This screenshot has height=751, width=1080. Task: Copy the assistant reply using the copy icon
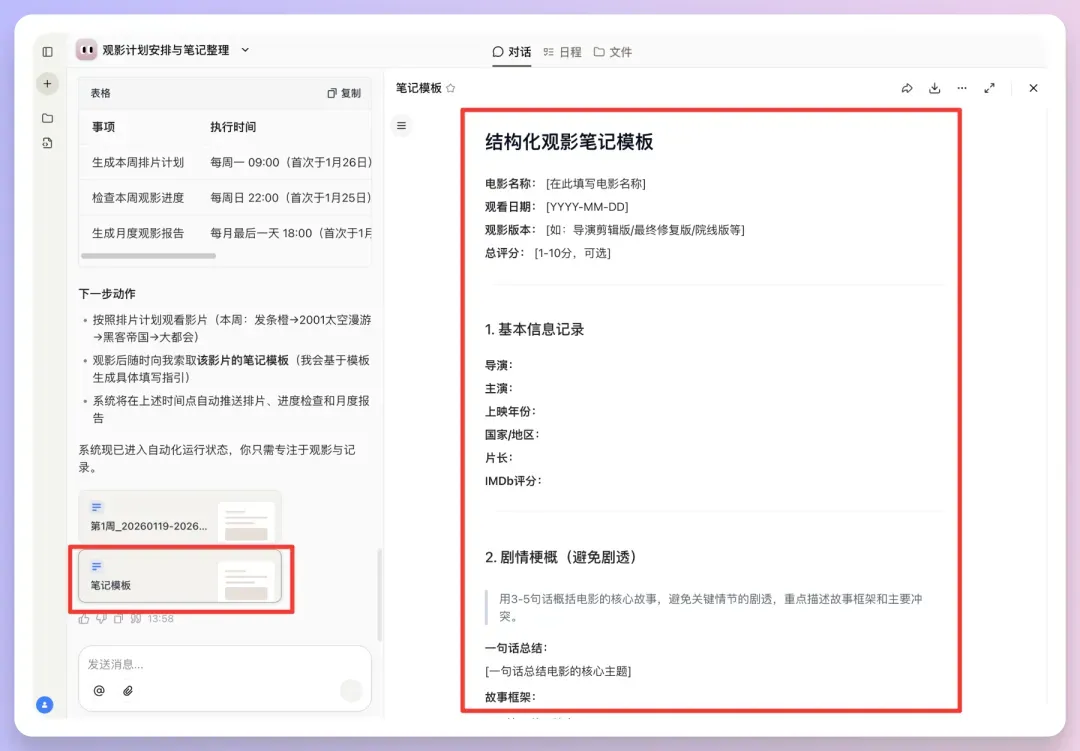(x=119, y=618)
